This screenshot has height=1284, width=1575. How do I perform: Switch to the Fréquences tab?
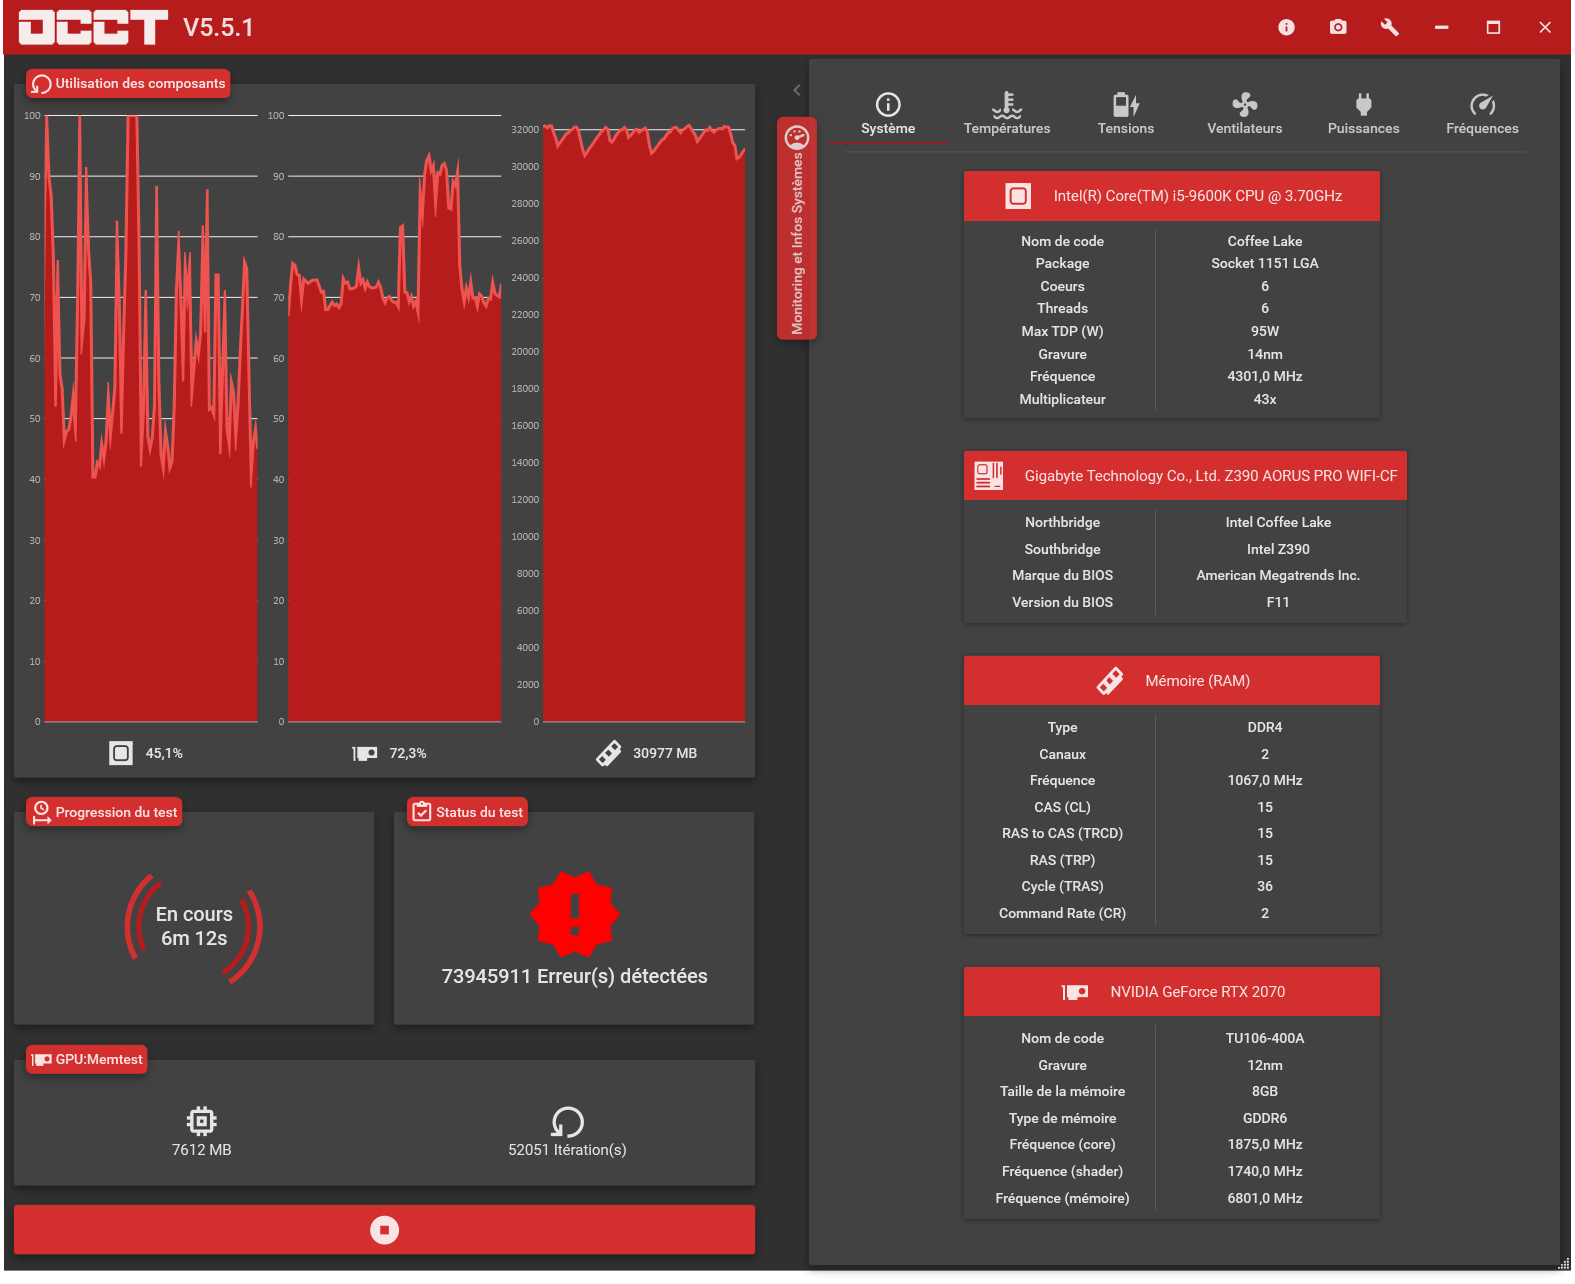tap(1482, 114)
